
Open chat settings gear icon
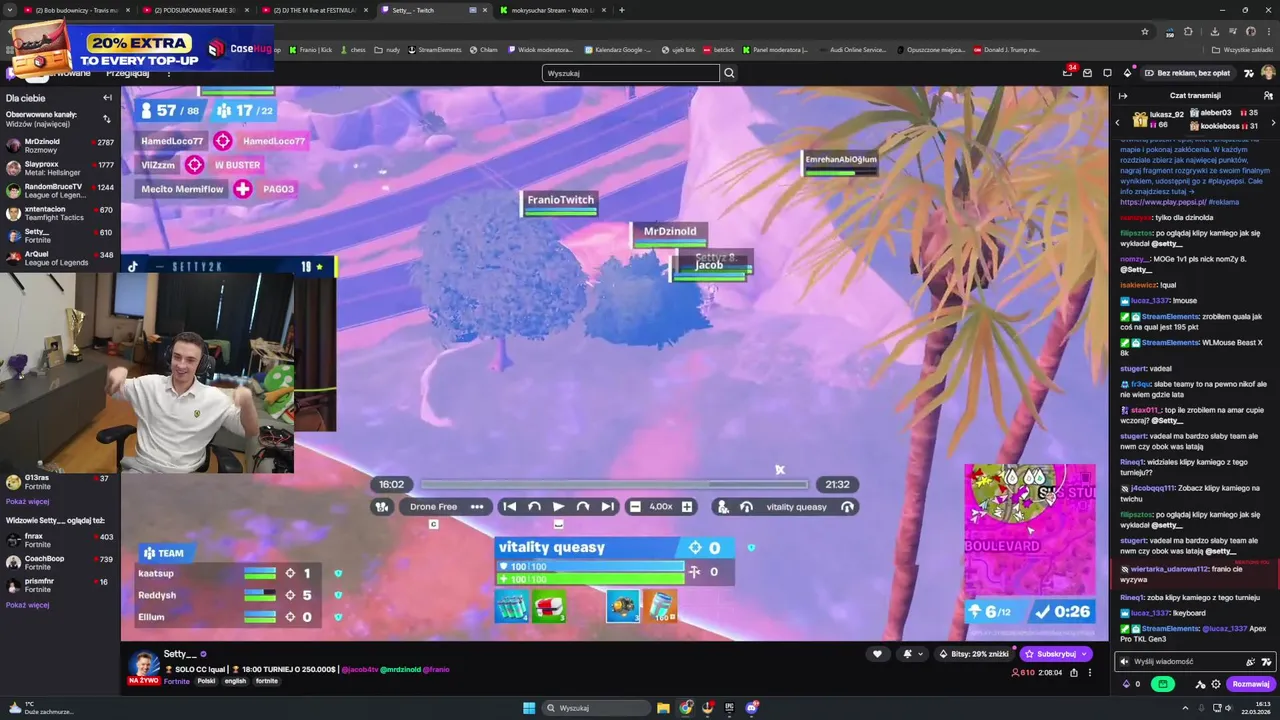[x=1216, y=684]
